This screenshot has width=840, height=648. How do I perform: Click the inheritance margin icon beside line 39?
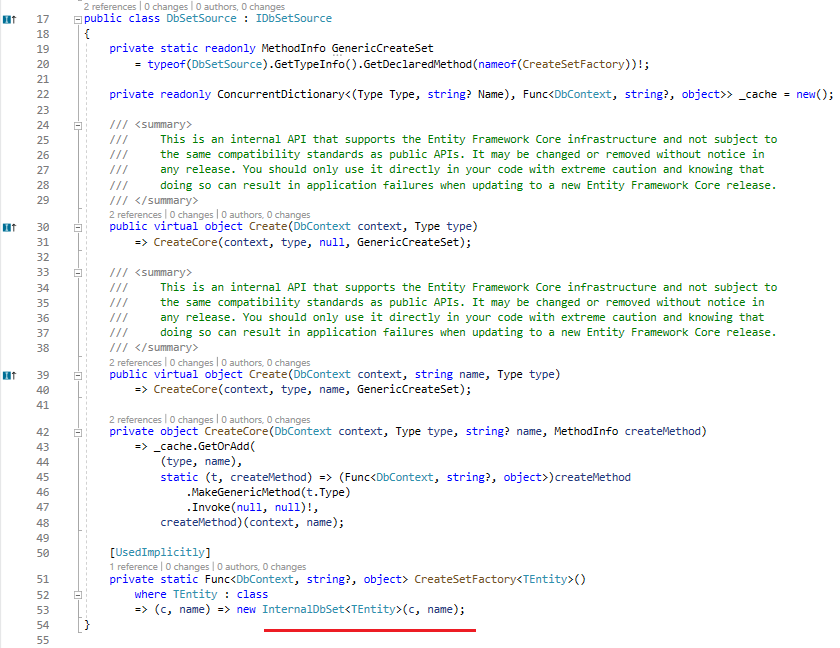point(9,375)
